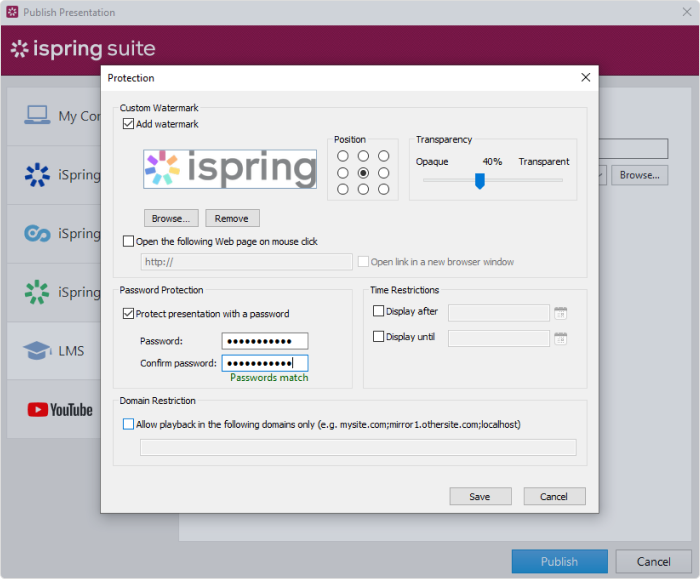Select top-center watermark position
700x579 pixels.
pyautogui.click(x=363, y=156)
